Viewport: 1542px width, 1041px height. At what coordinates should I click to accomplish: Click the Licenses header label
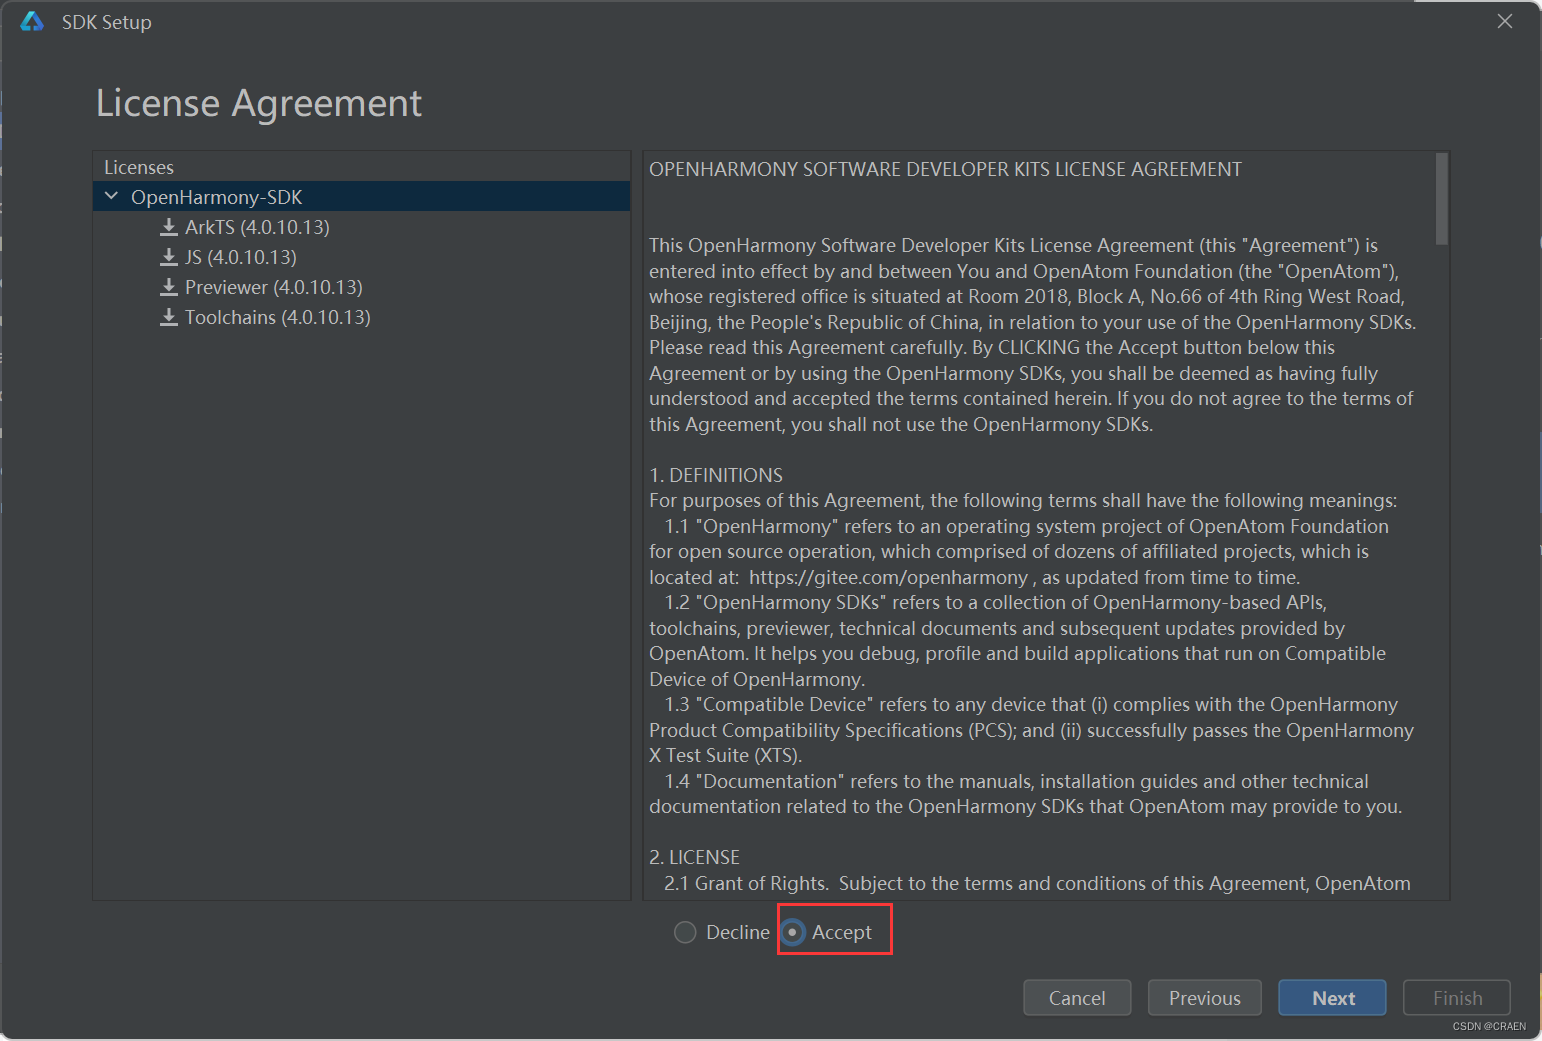coord(139,167)
